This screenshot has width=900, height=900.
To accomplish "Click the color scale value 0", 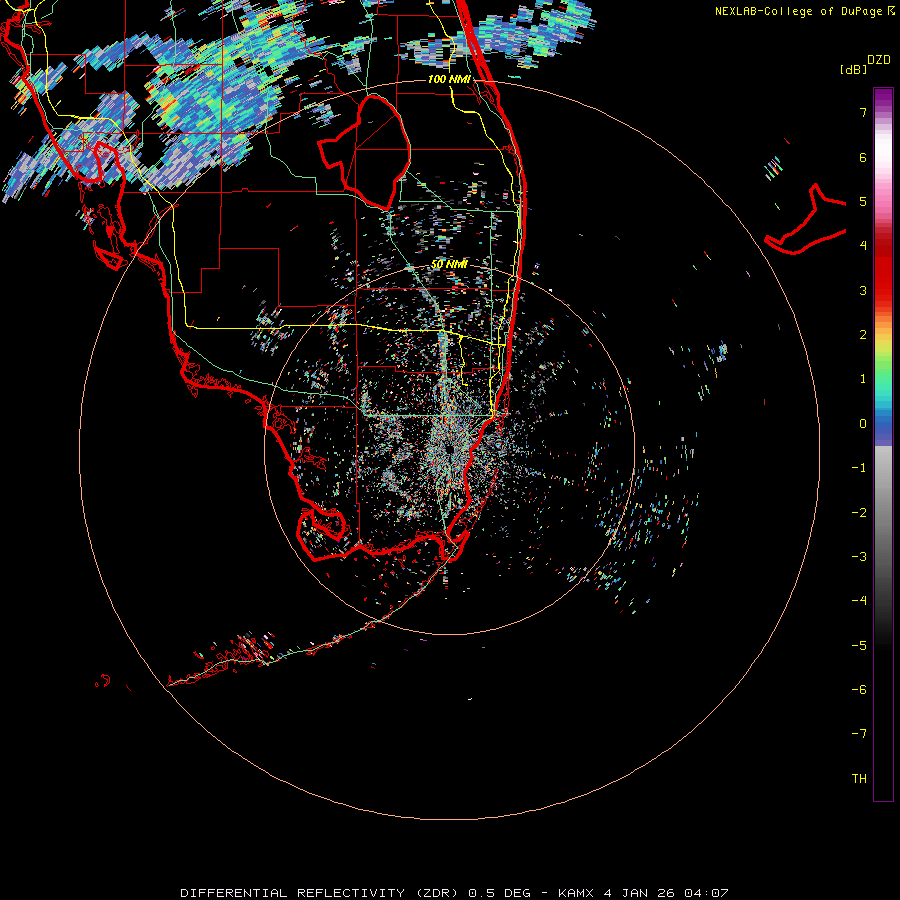I will 863,424.
